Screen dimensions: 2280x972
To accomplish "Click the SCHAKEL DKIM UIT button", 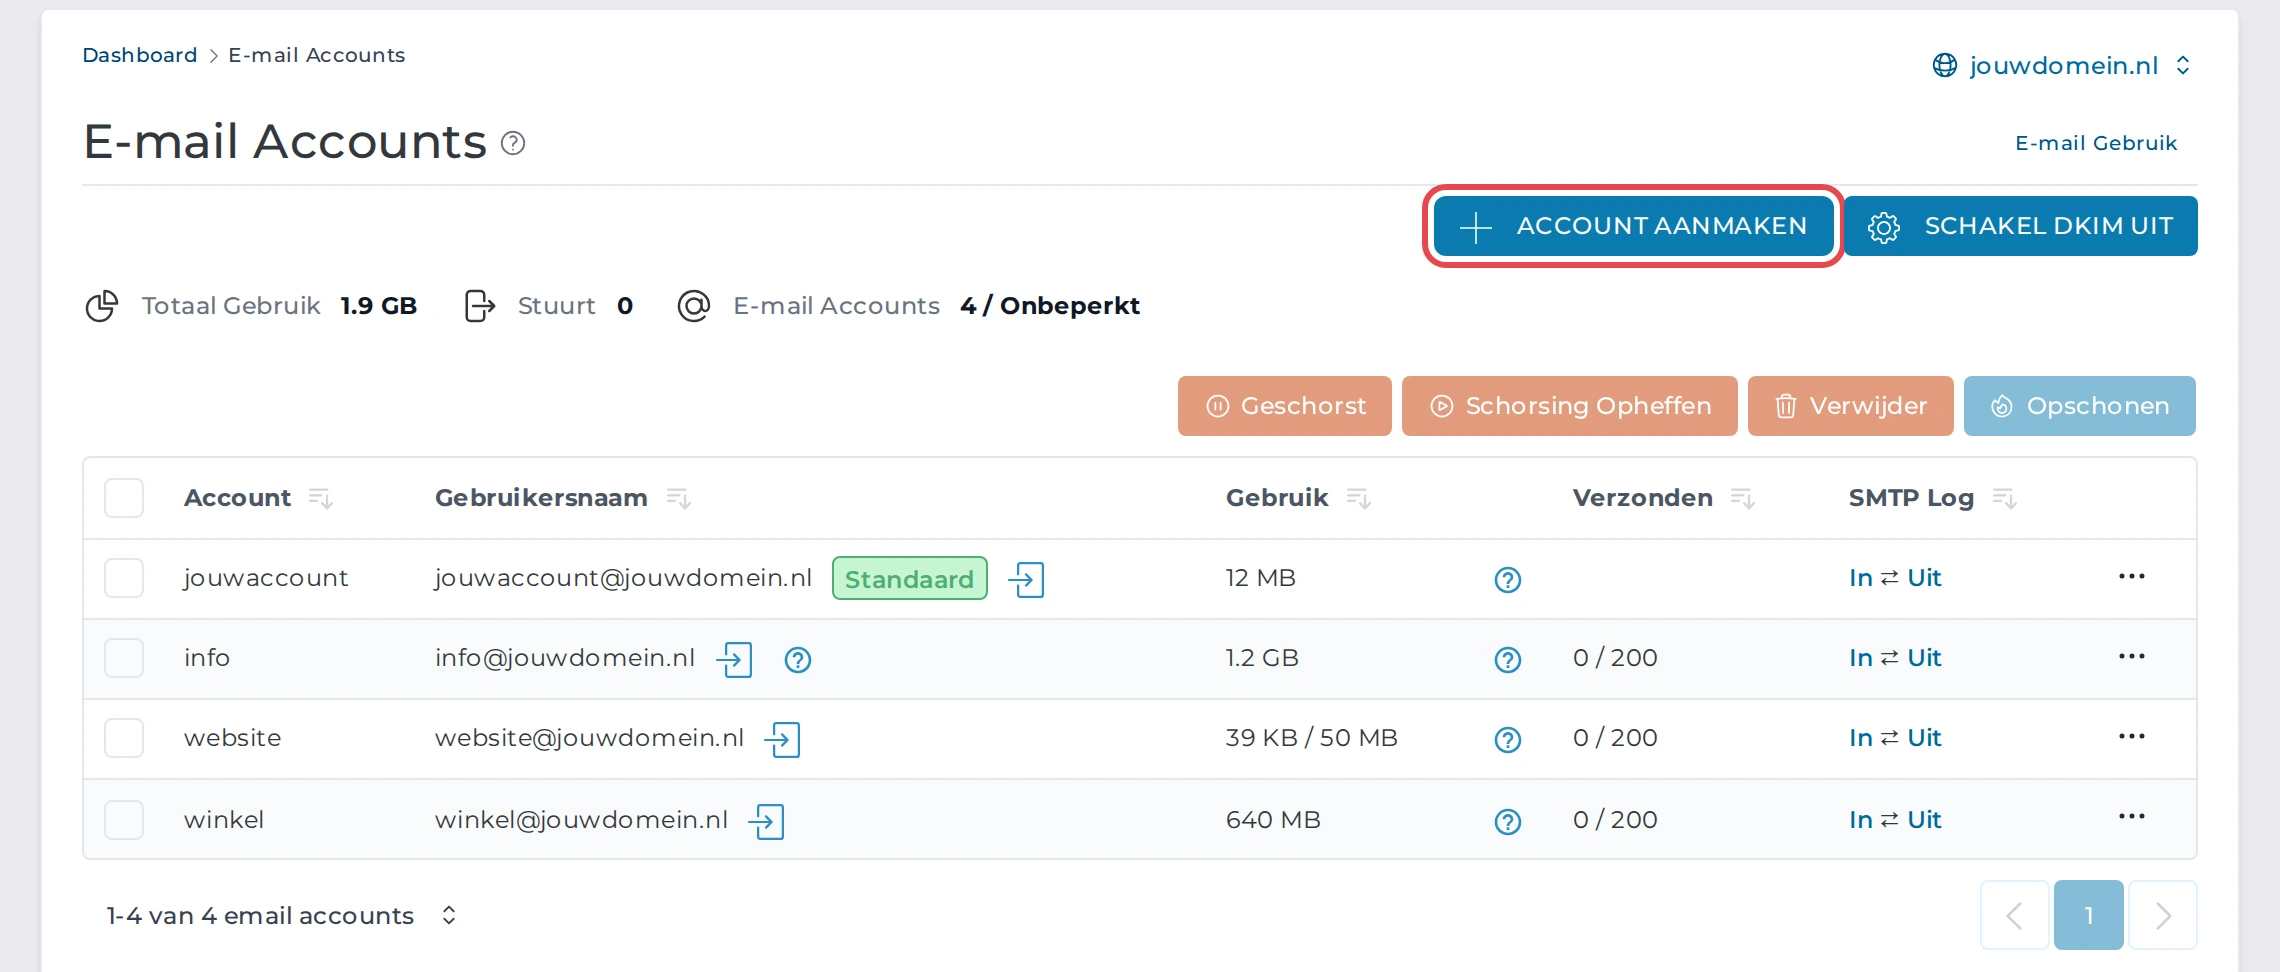I will coord(2020,226).
